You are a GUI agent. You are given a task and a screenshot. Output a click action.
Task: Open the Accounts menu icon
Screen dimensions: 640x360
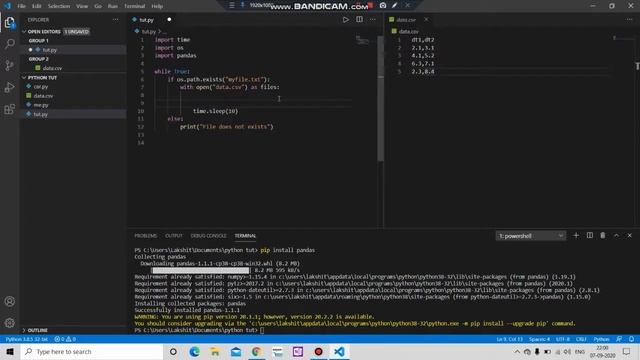(x=9, y=301)
